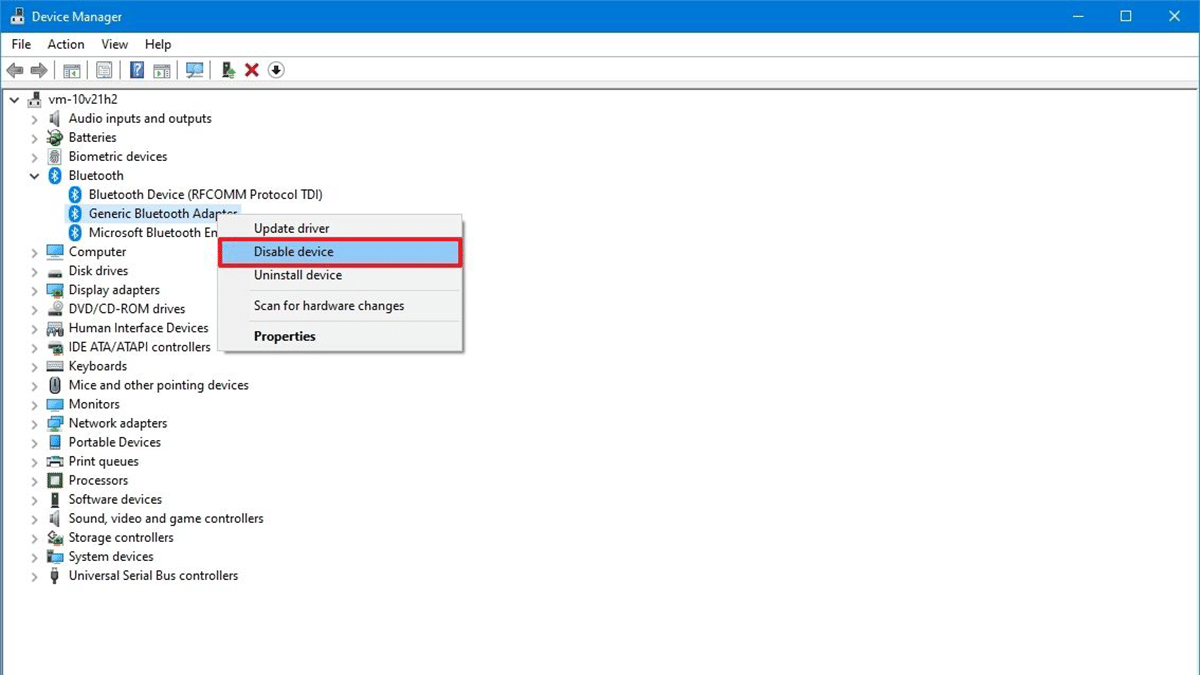
Task: Expand the Software devices category
Action: click(34, 499)
